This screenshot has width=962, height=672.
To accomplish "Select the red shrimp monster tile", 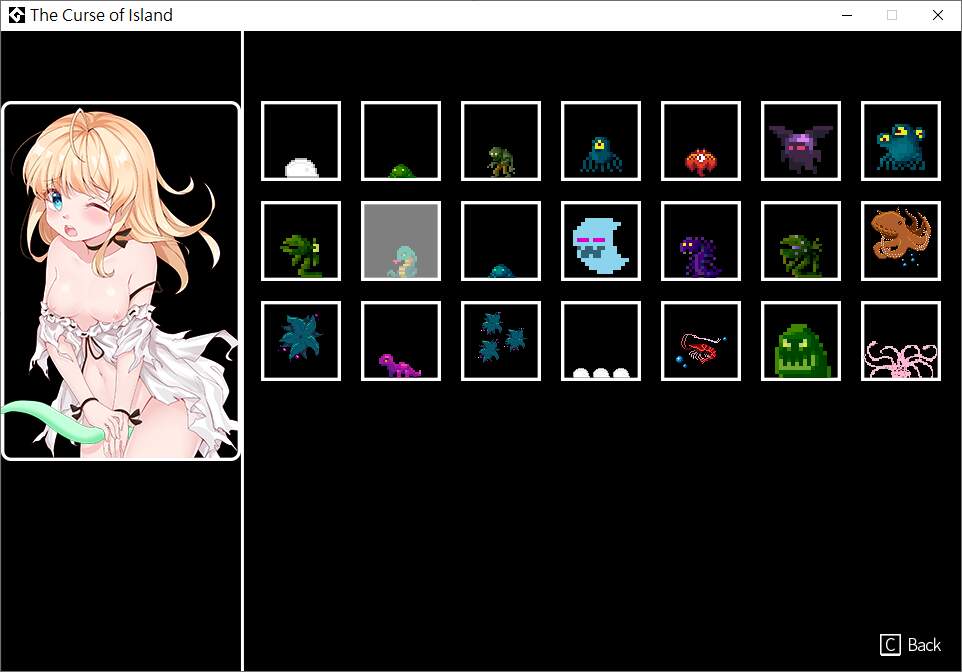I will coord(701,341).
